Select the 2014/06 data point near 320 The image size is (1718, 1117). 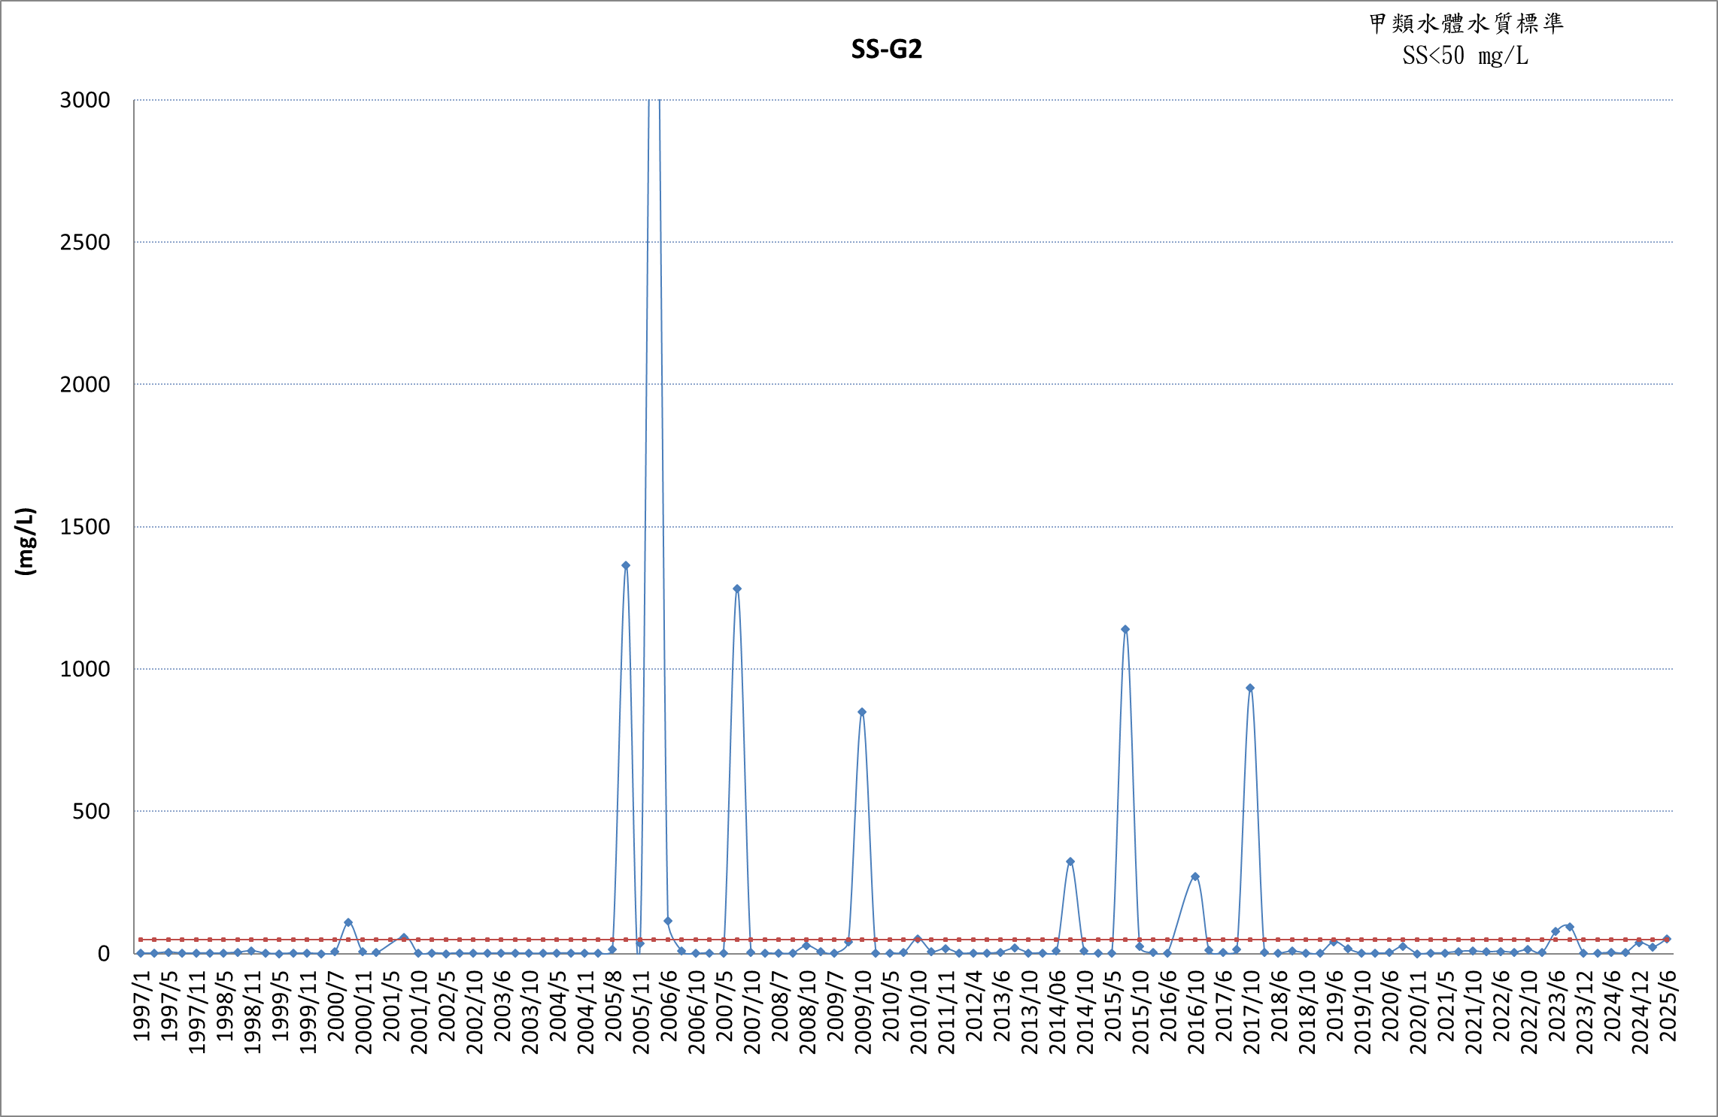1070,861
